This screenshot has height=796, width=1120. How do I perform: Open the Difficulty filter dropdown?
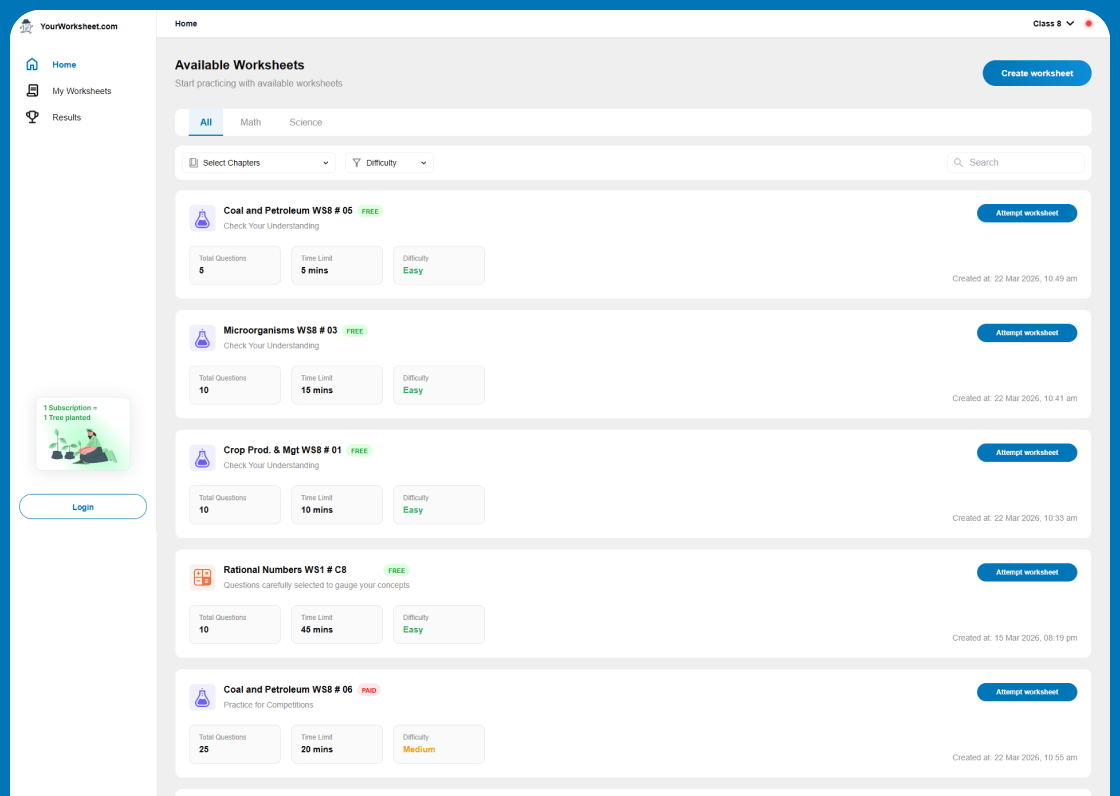[x=389, y=163]
